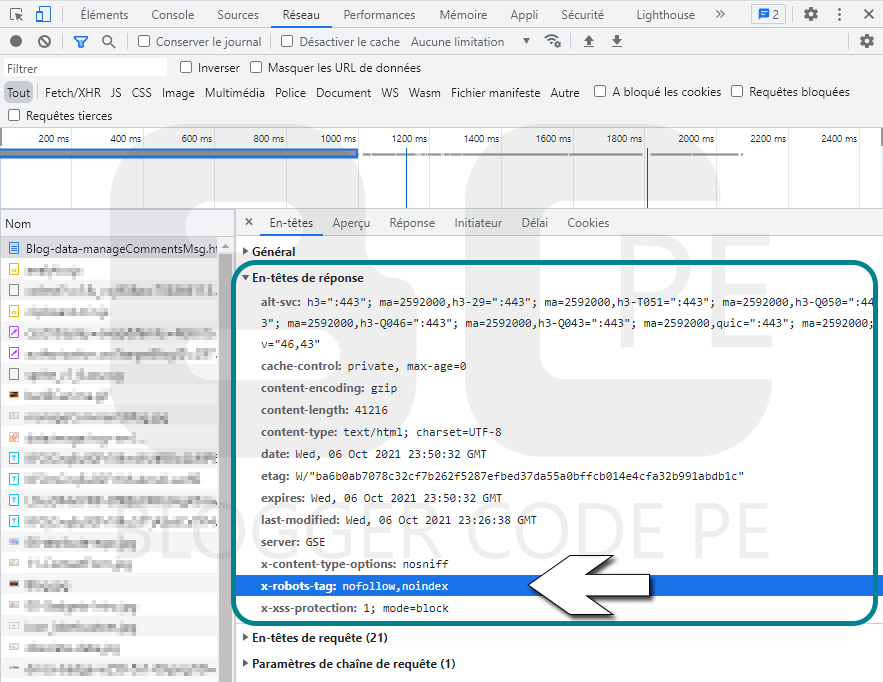The width and height of the screenshot is (883, 682).
Task: Switch to Réponse detail tab
Action: click(x=412, y=222)
